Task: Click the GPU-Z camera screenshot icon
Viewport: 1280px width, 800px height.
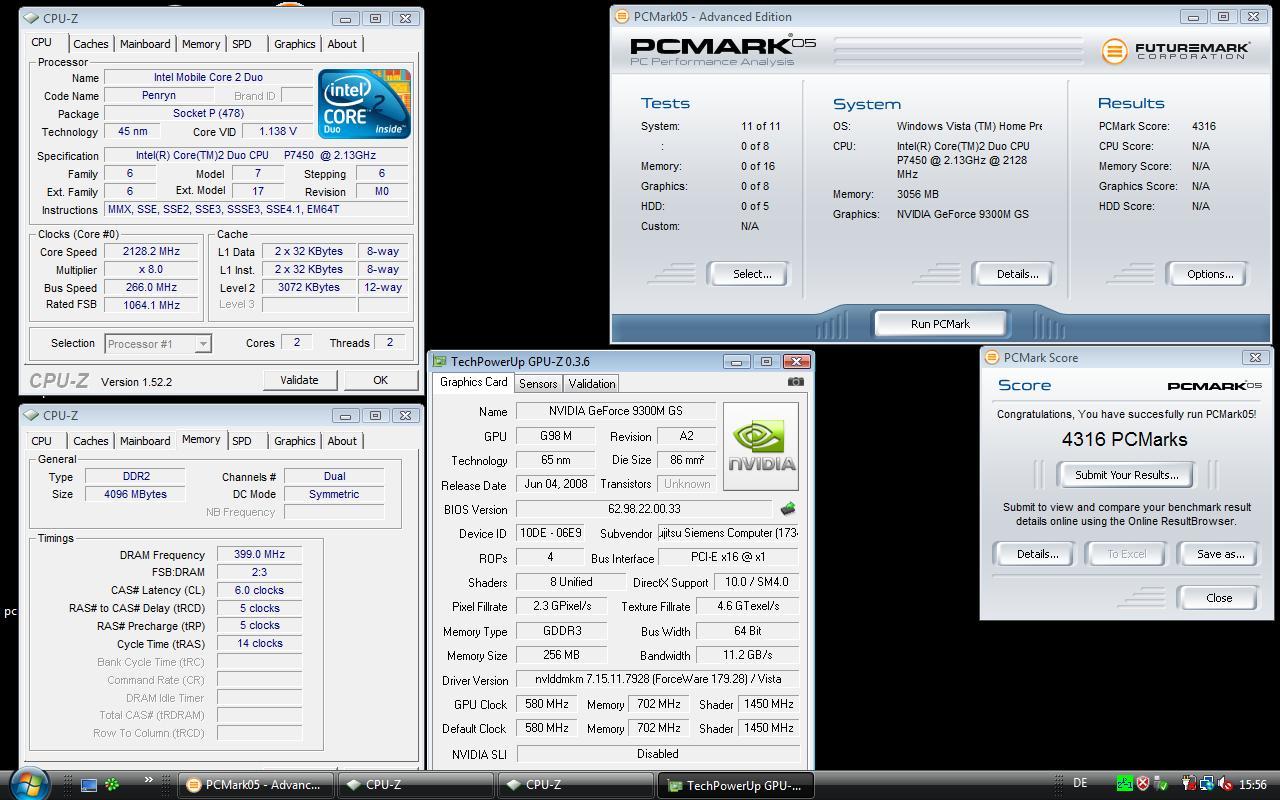Action: point(795,381)
